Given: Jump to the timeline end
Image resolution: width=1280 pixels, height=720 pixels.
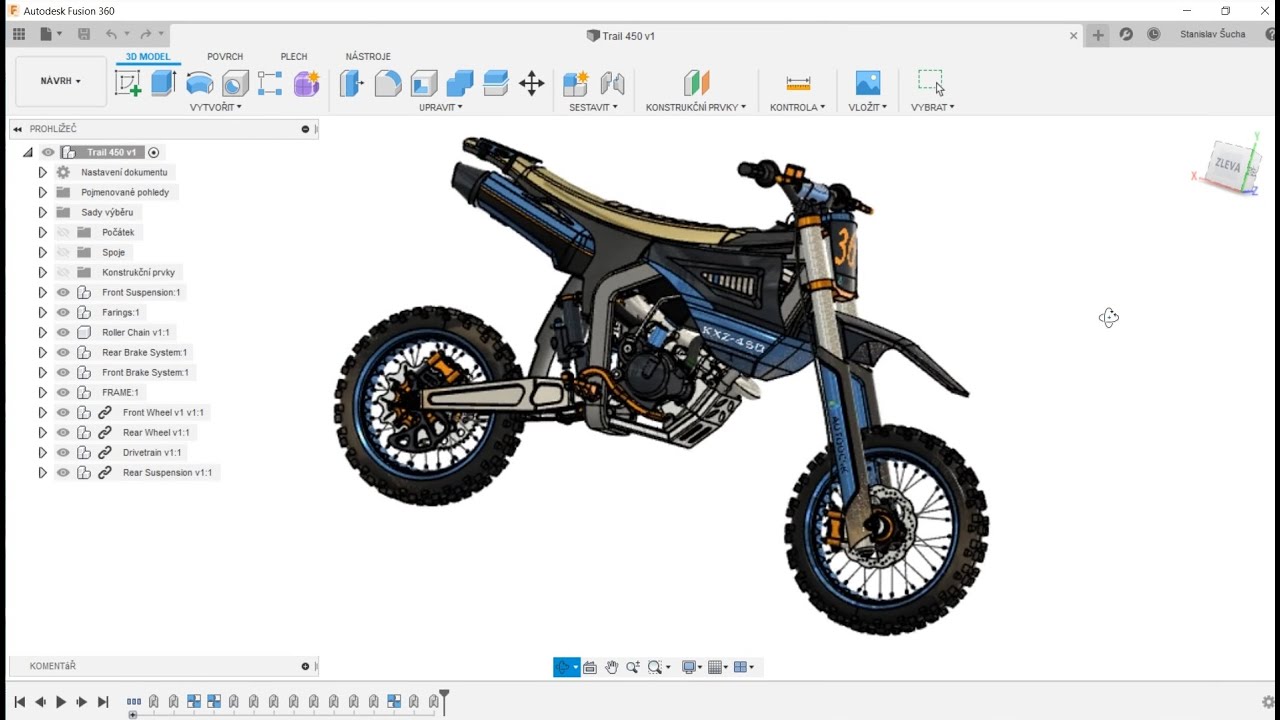Looking at the screenshot, I should click(x=103, y=702).
